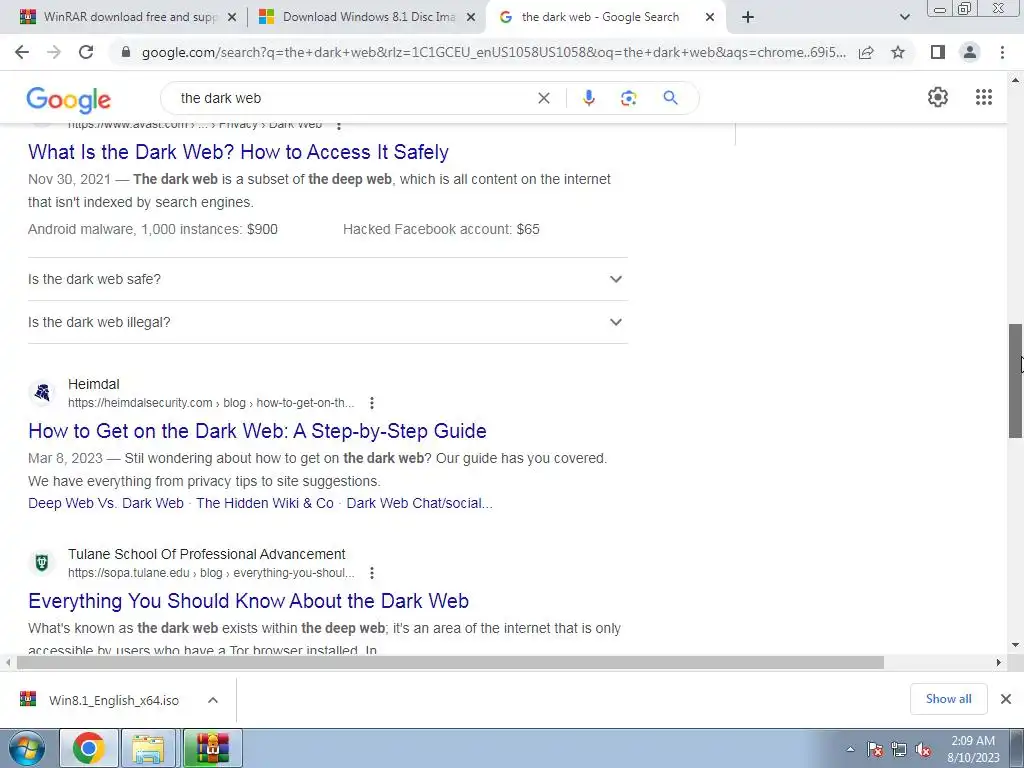Share this page from address bar
Viewport: 1024px width, 768px height.
pyautogui.click(x=866, y=52)
